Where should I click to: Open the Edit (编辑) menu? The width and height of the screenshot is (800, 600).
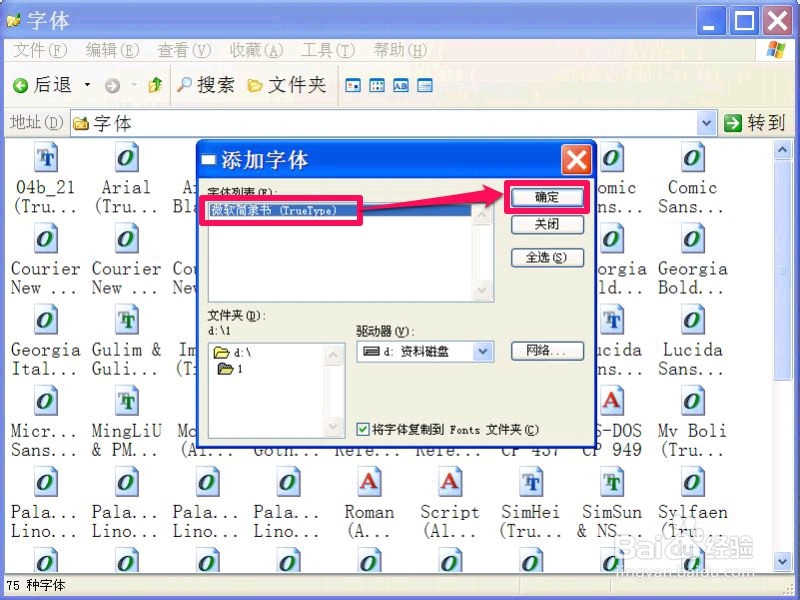[112, 50]
